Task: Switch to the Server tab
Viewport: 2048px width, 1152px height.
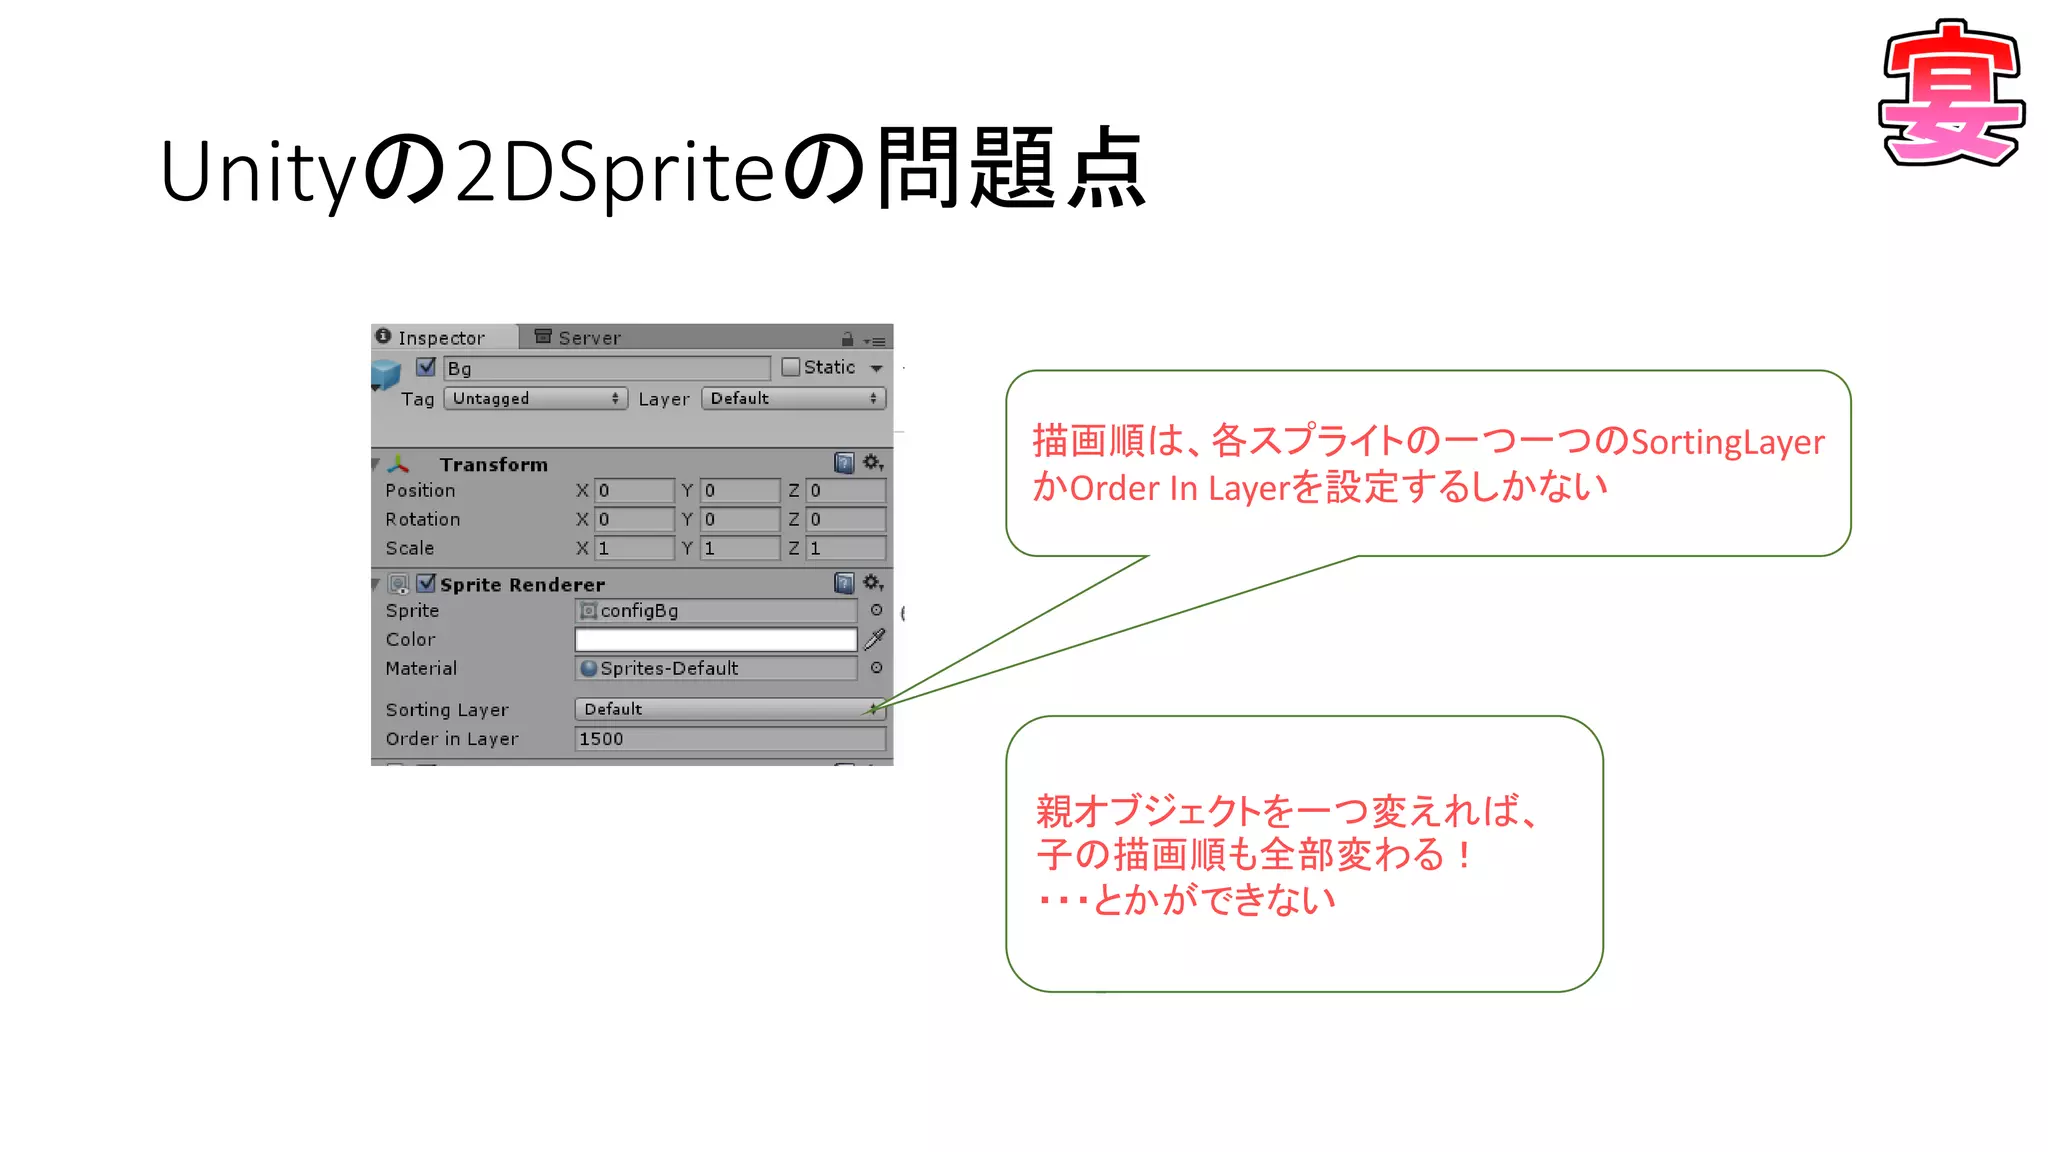Action: point(577,337)
